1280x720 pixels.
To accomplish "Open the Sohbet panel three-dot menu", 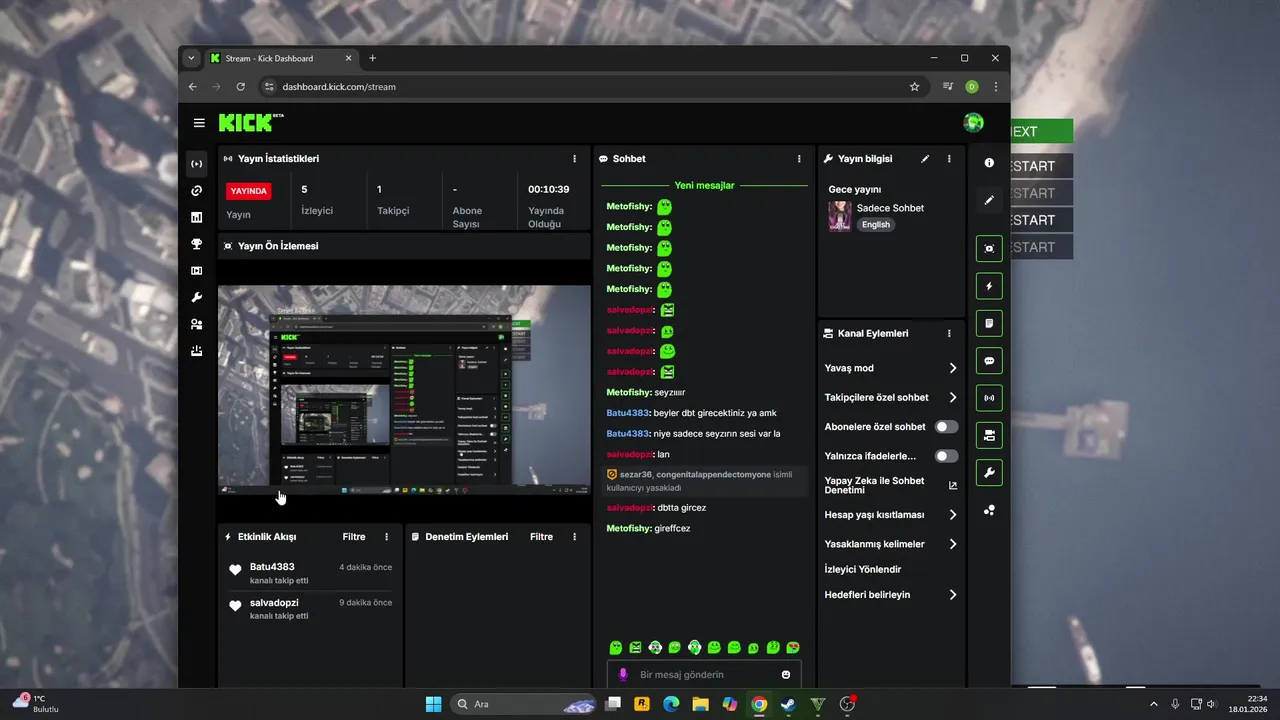I will click(x=799, y=159).
